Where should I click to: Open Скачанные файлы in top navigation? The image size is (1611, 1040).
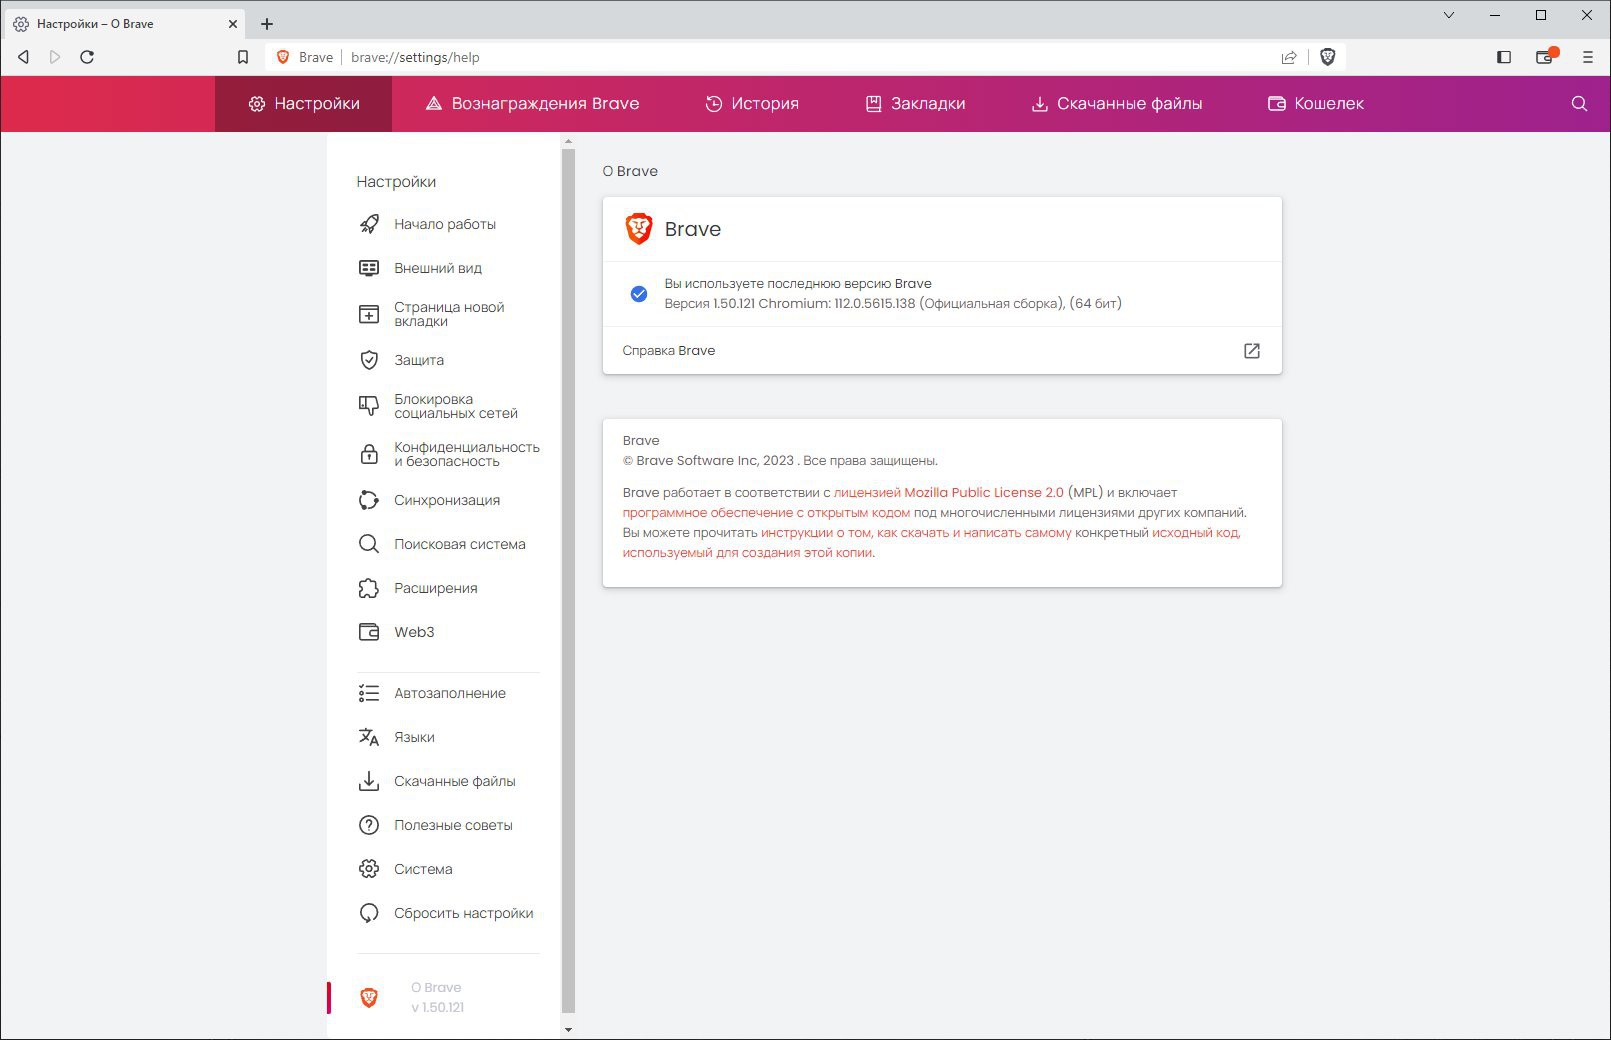click(1116, 104)
